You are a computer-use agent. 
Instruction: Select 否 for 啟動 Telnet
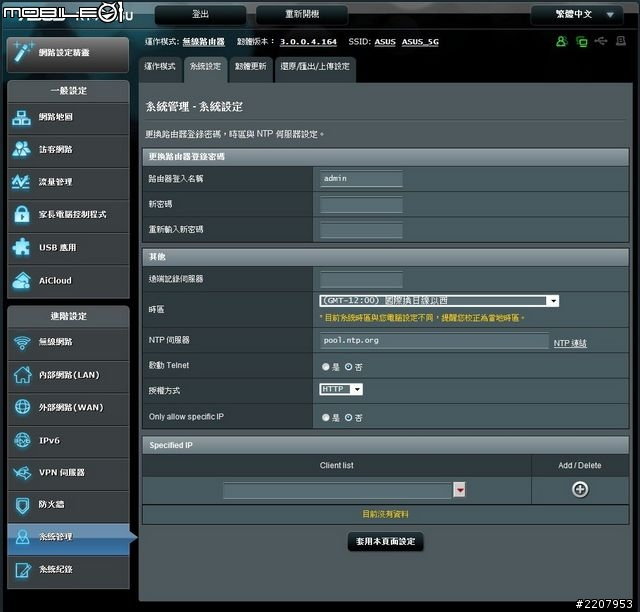click(x=348, y=367)
